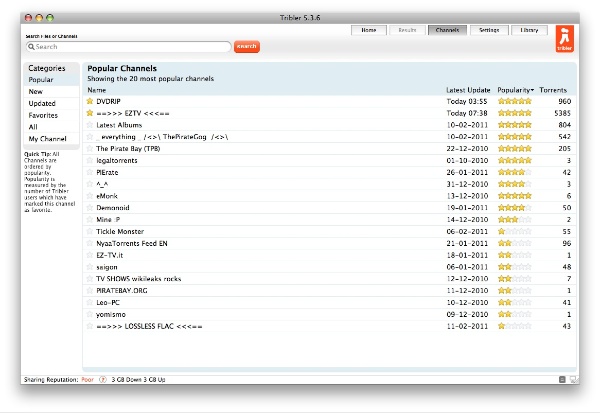600x413 pixels.
Task: Open the DVDRIP channel
Action: [x=108, y=101]
